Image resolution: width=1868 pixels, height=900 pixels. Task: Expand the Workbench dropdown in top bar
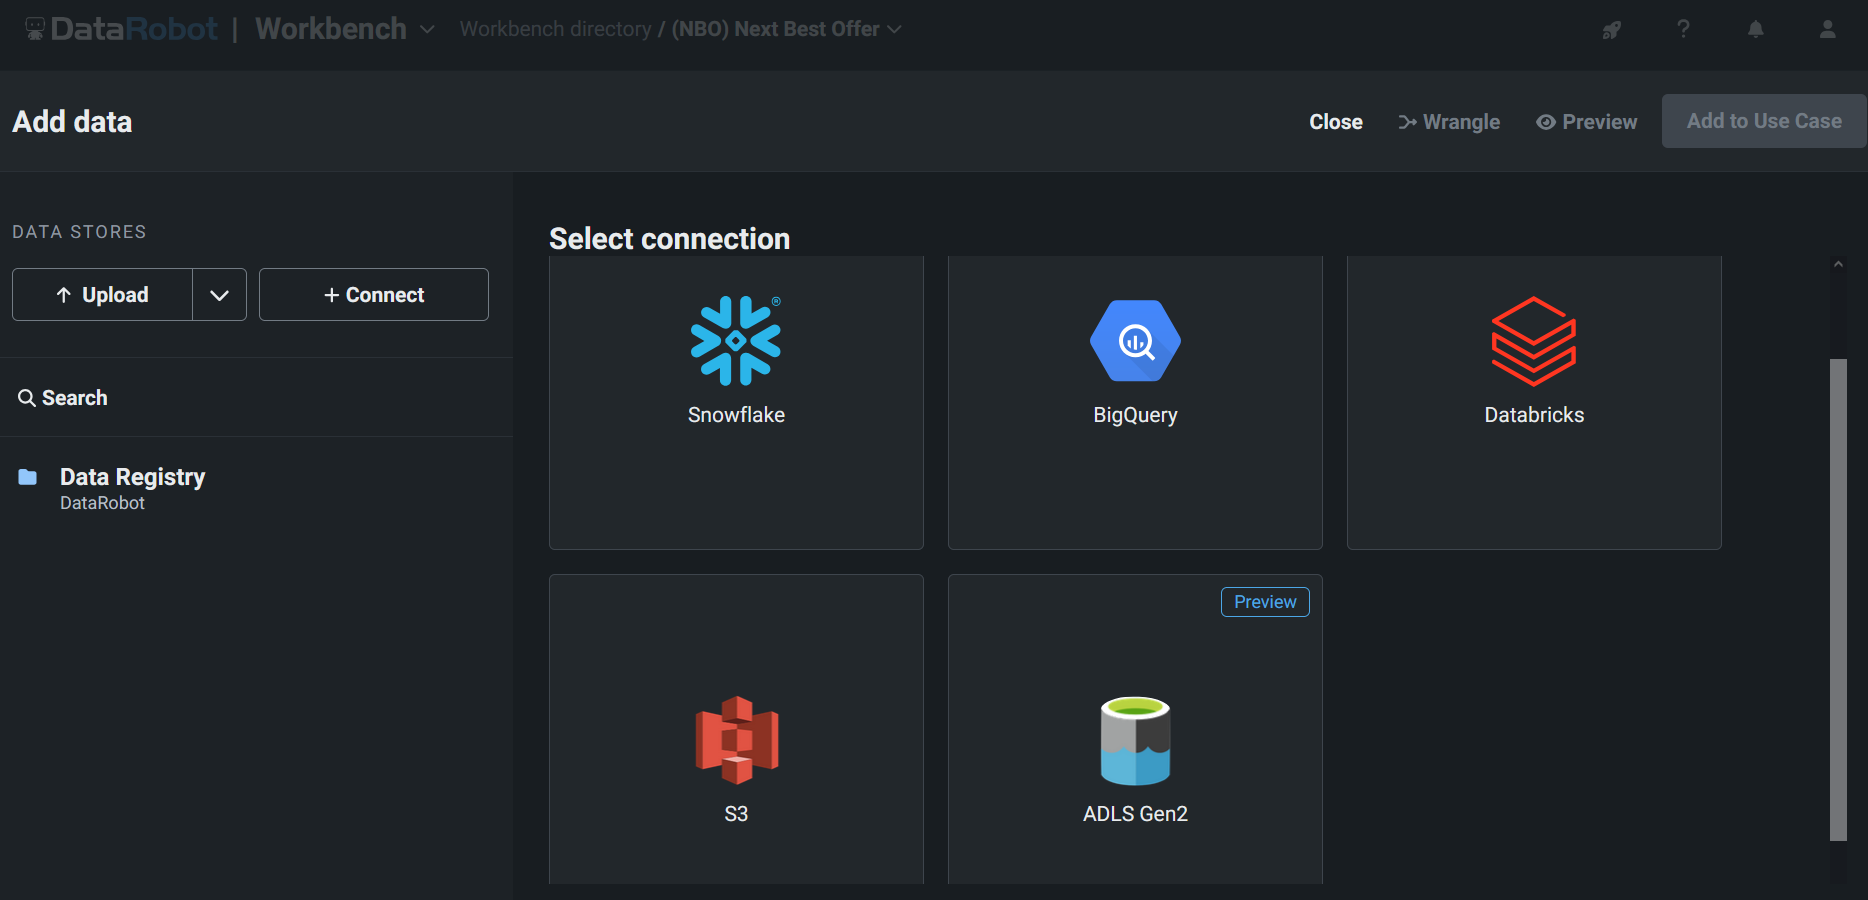tap(427, 29)
